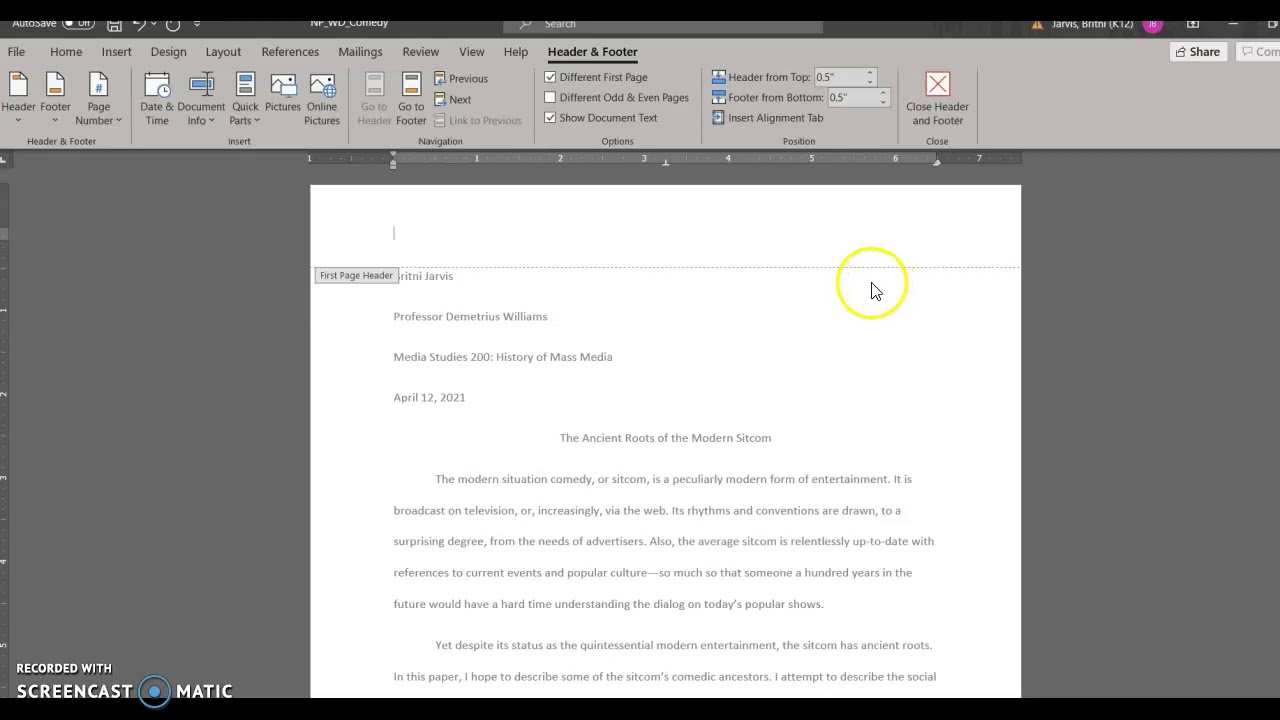Open the Undo history dropdown arrow
1280x720 pixels.
(x=153, y=23)
